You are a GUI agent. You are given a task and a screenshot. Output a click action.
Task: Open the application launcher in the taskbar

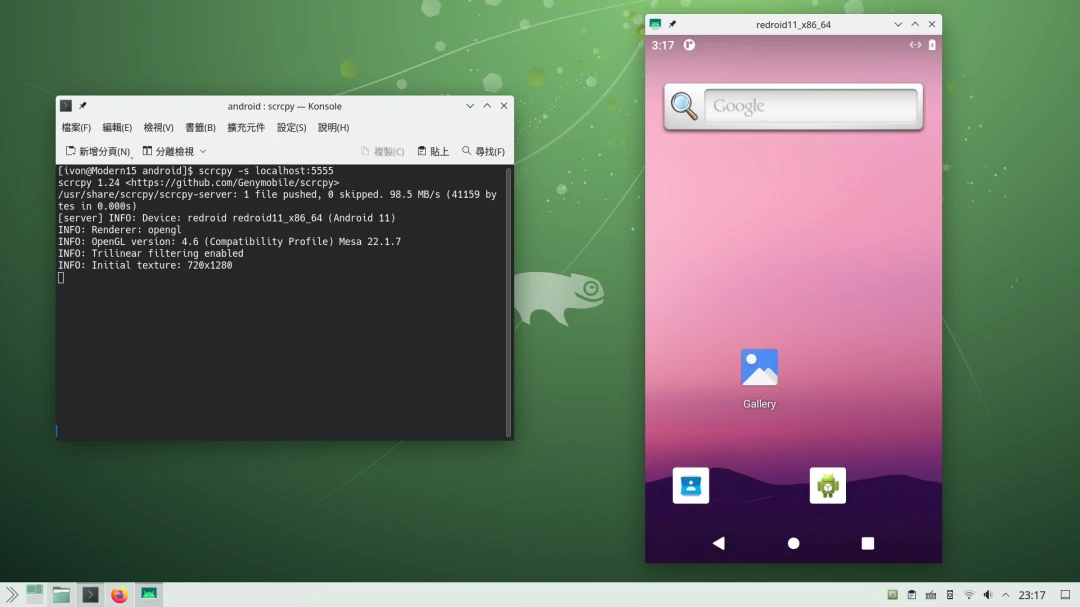point(12,595)
